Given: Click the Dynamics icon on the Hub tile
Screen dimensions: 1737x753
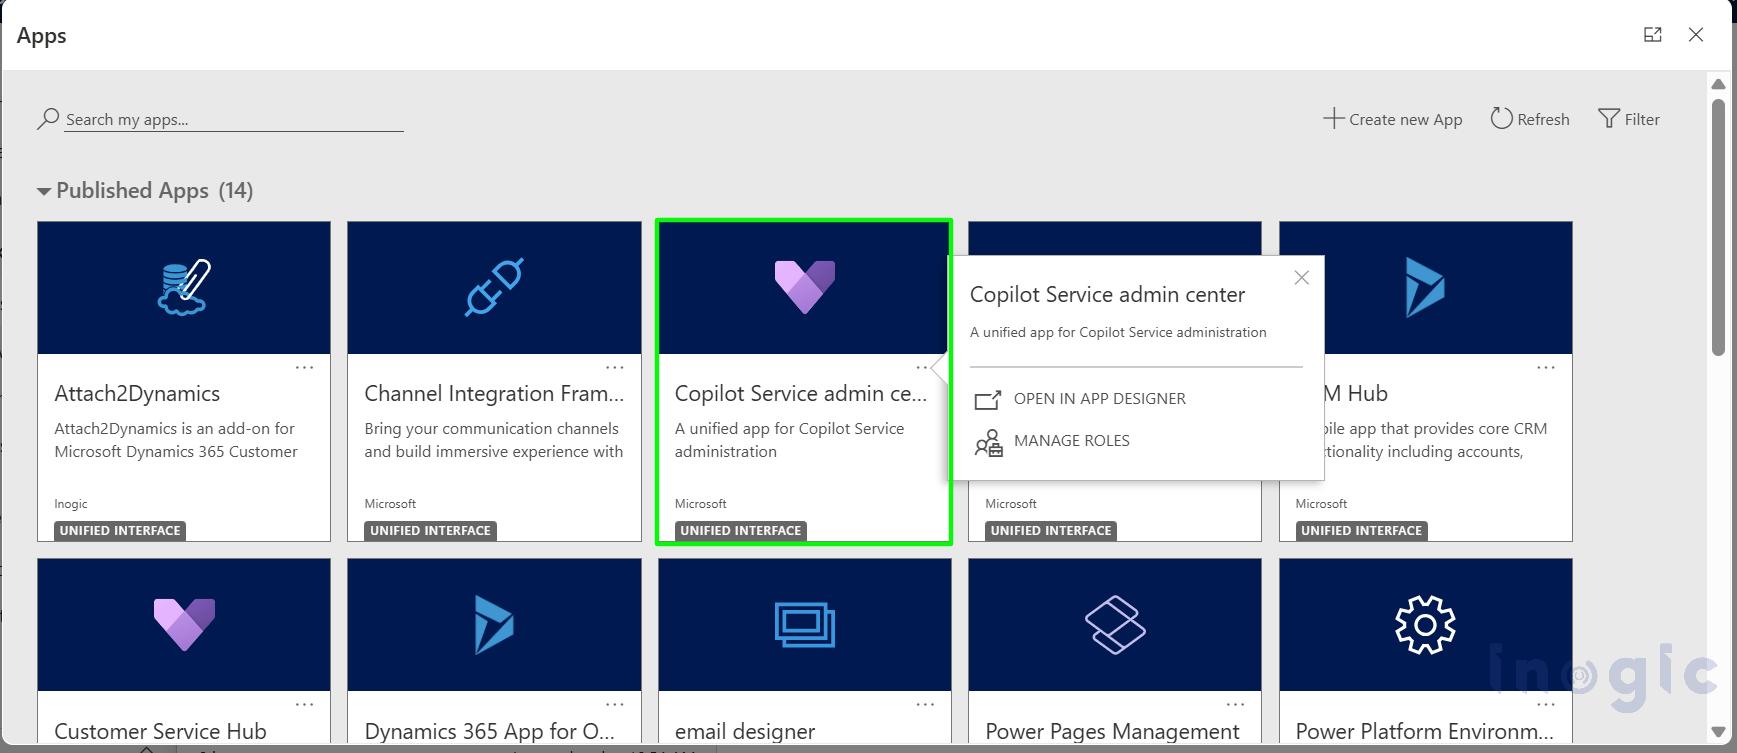Looking at the screenshot, I should pos(1425,288).
